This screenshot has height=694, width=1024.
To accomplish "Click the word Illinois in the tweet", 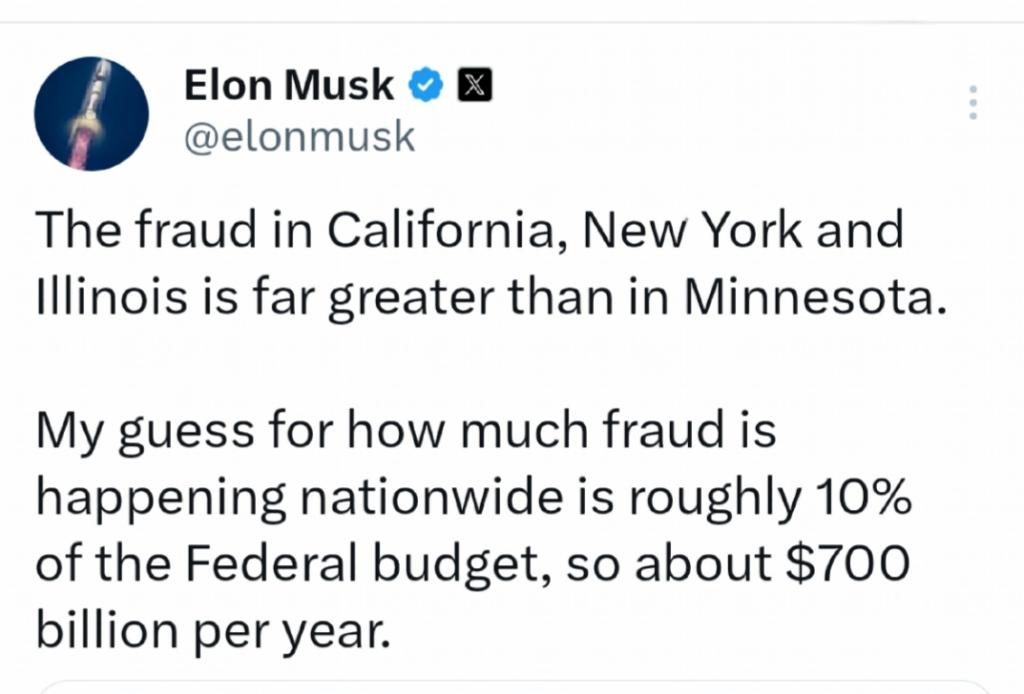I will point(99,299).
